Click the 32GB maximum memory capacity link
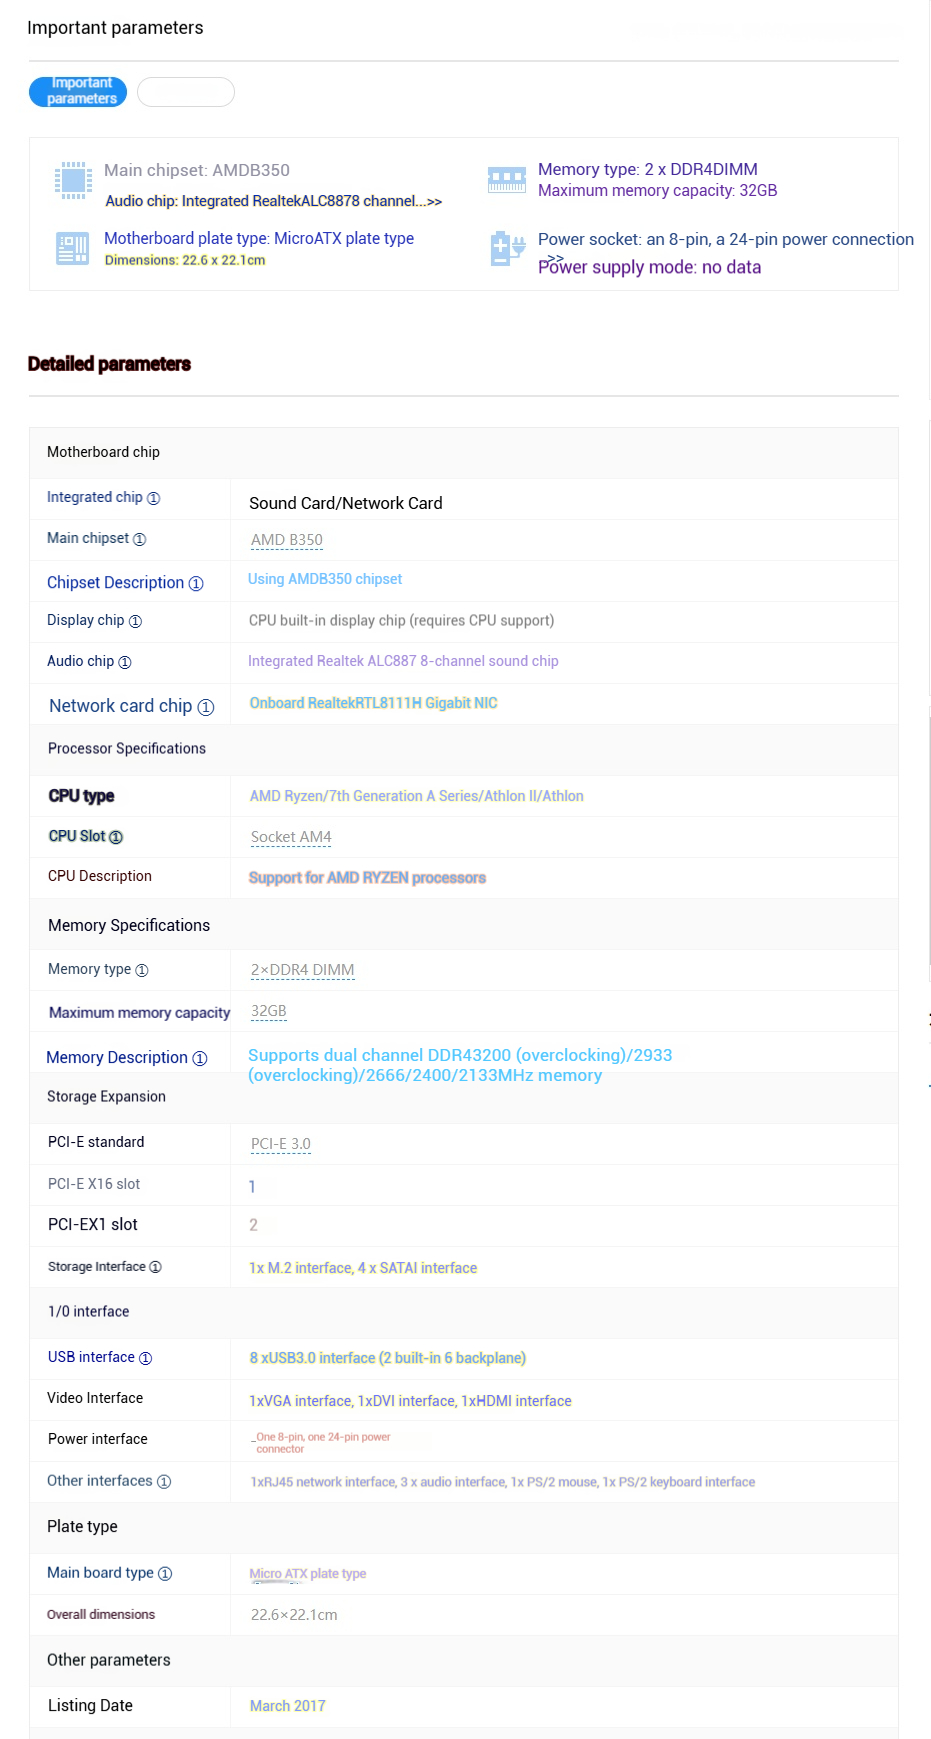 (x=269, y=1012)
